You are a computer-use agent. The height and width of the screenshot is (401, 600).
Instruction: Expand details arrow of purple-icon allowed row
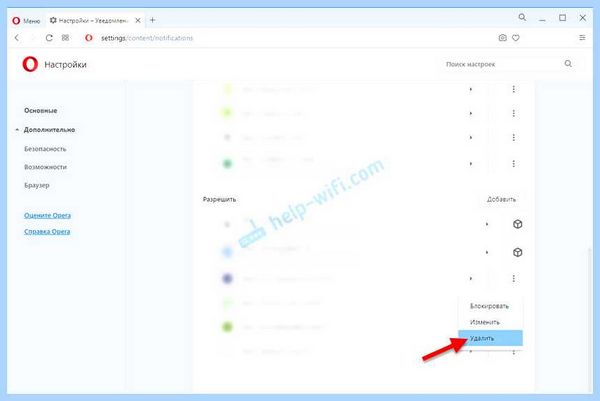(x=471, y=279)
